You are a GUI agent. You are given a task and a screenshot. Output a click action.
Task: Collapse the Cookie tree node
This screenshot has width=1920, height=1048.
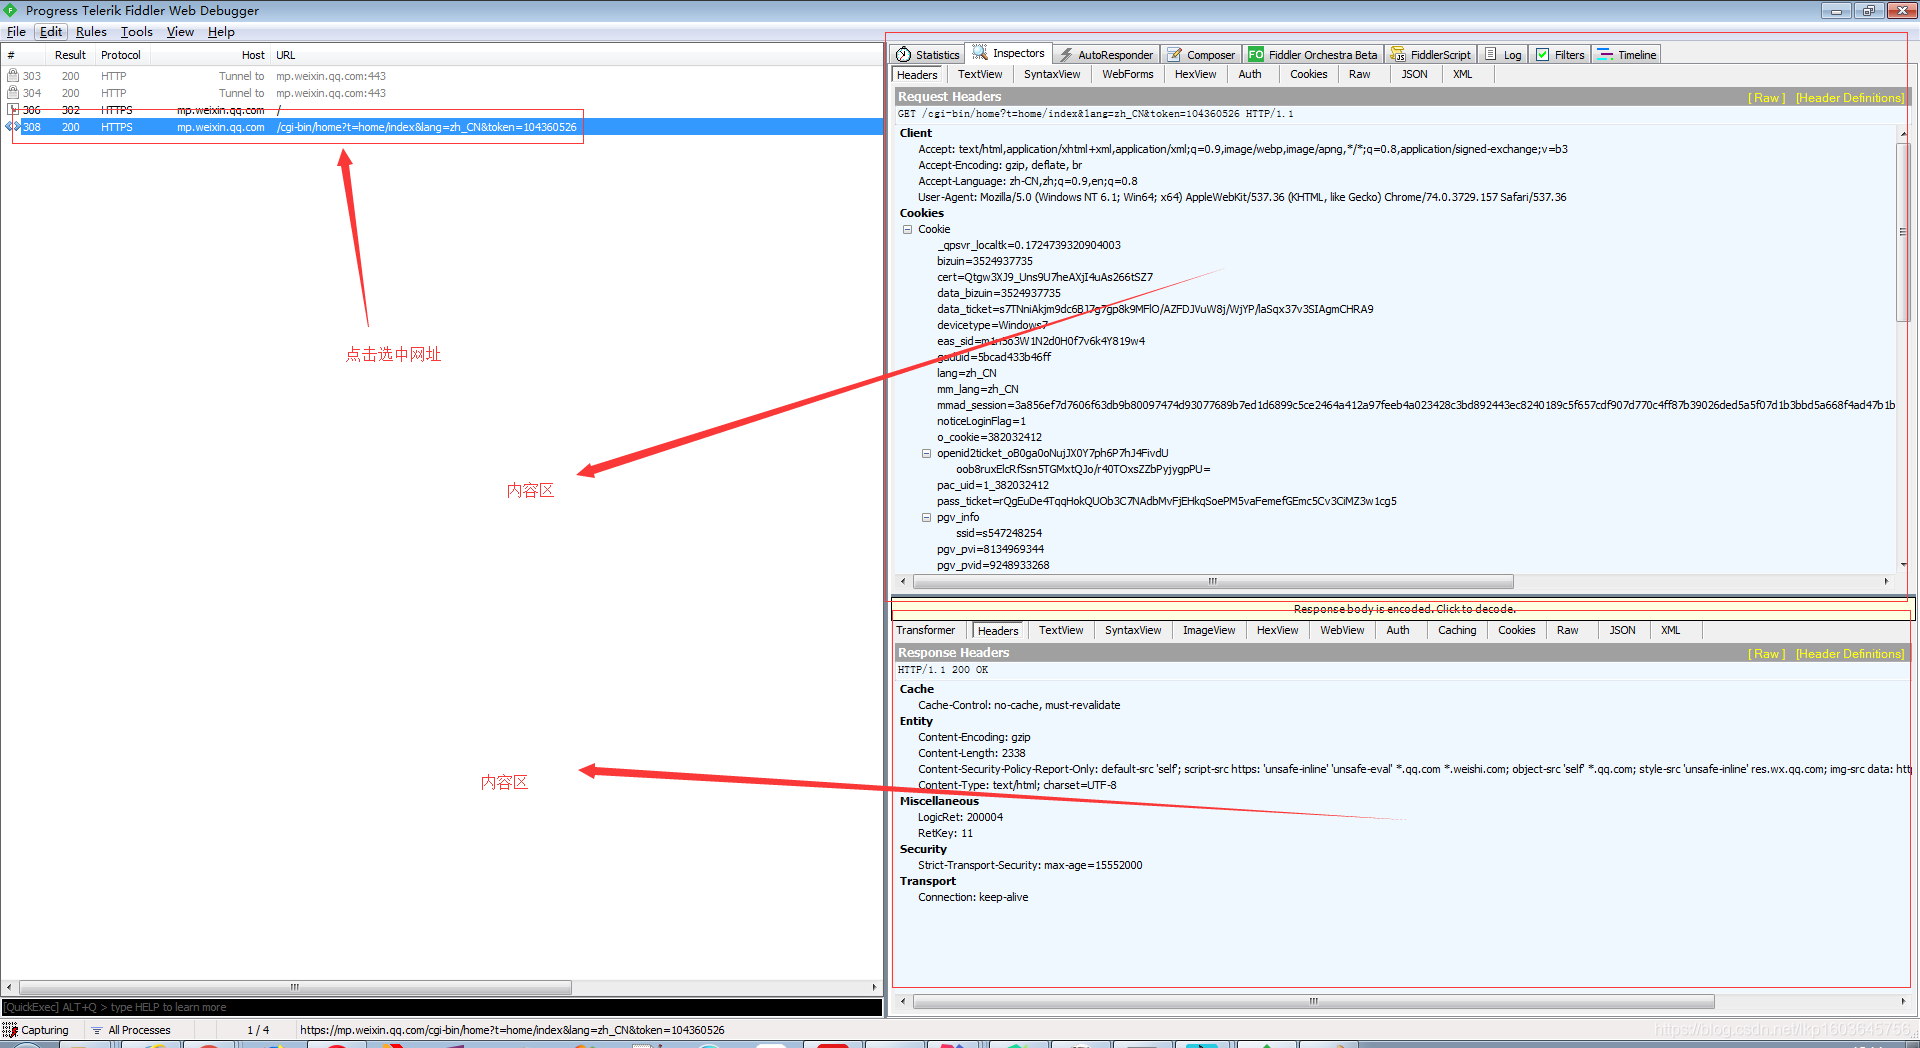tap(908, 229)
